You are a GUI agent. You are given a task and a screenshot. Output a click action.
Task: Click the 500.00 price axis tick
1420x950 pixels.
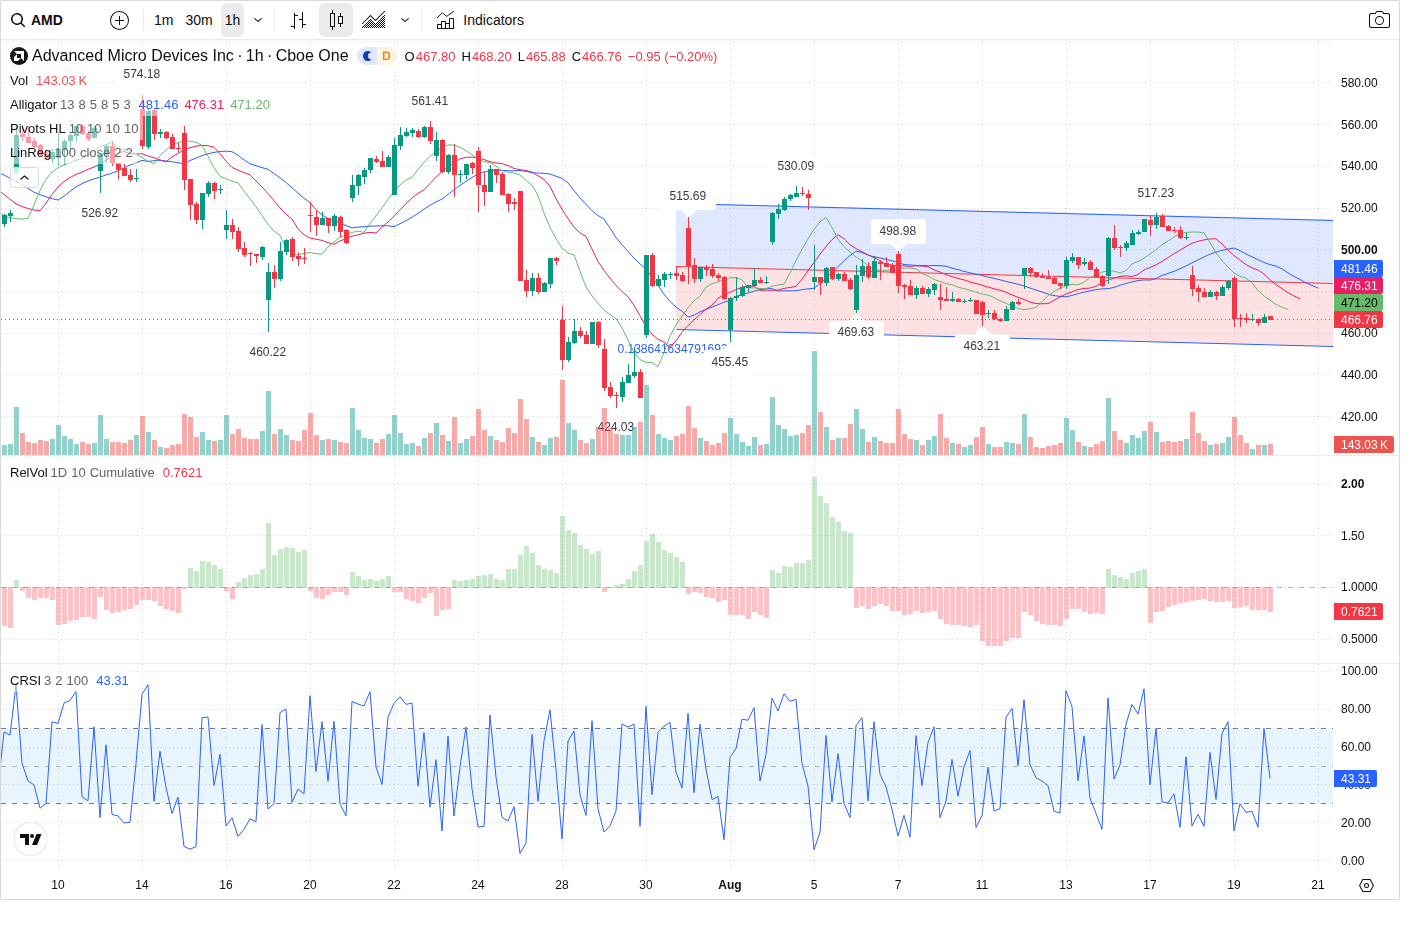(x=1359, y=250)
